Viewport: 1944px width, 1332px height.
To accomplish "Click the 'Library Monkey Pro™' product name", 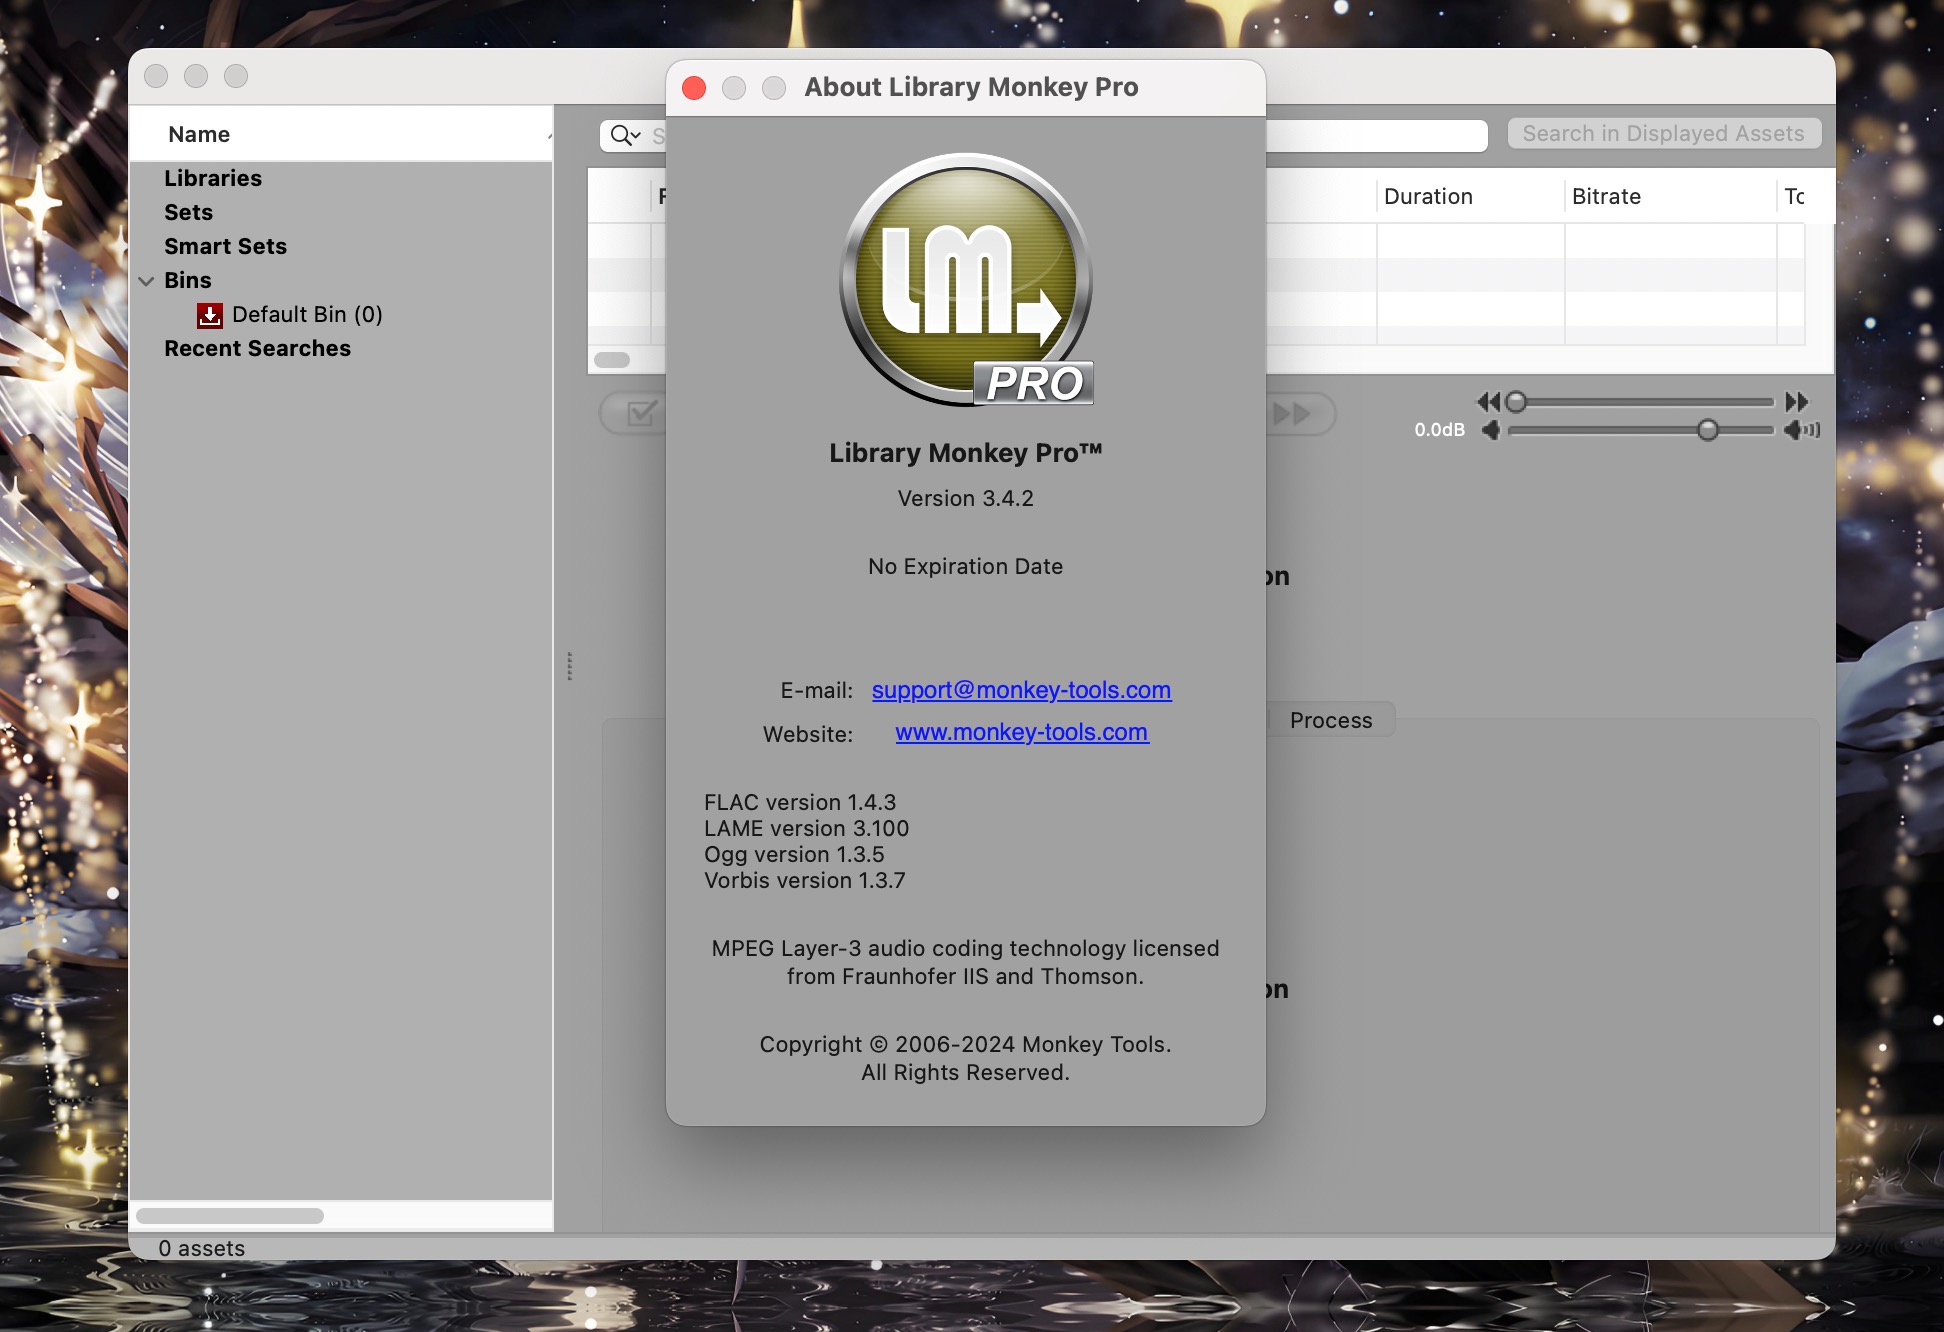I will click(966, 453).
